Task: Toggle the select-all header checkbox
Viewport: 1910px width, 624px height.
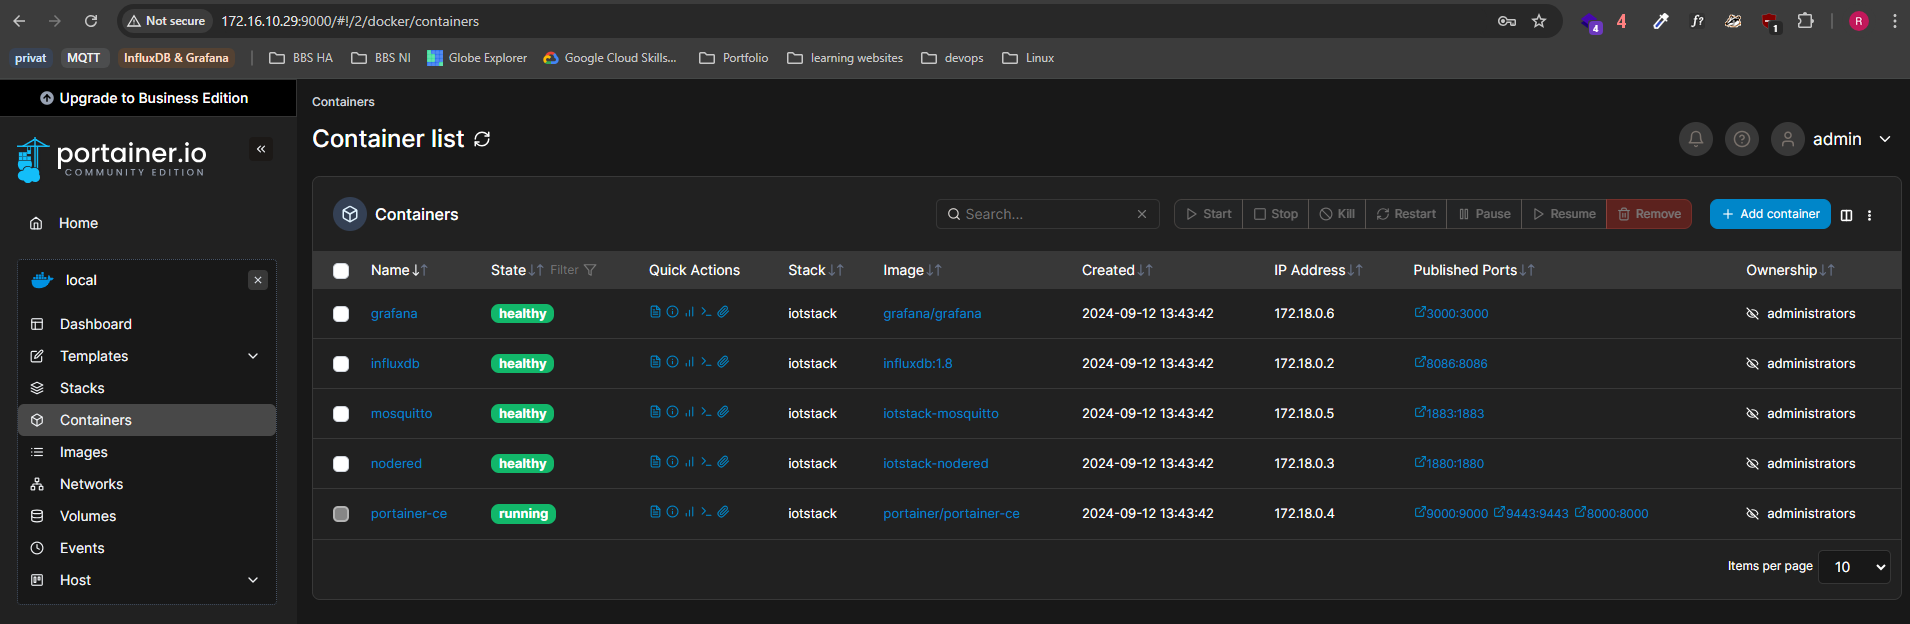Action: tap(341, 271)
